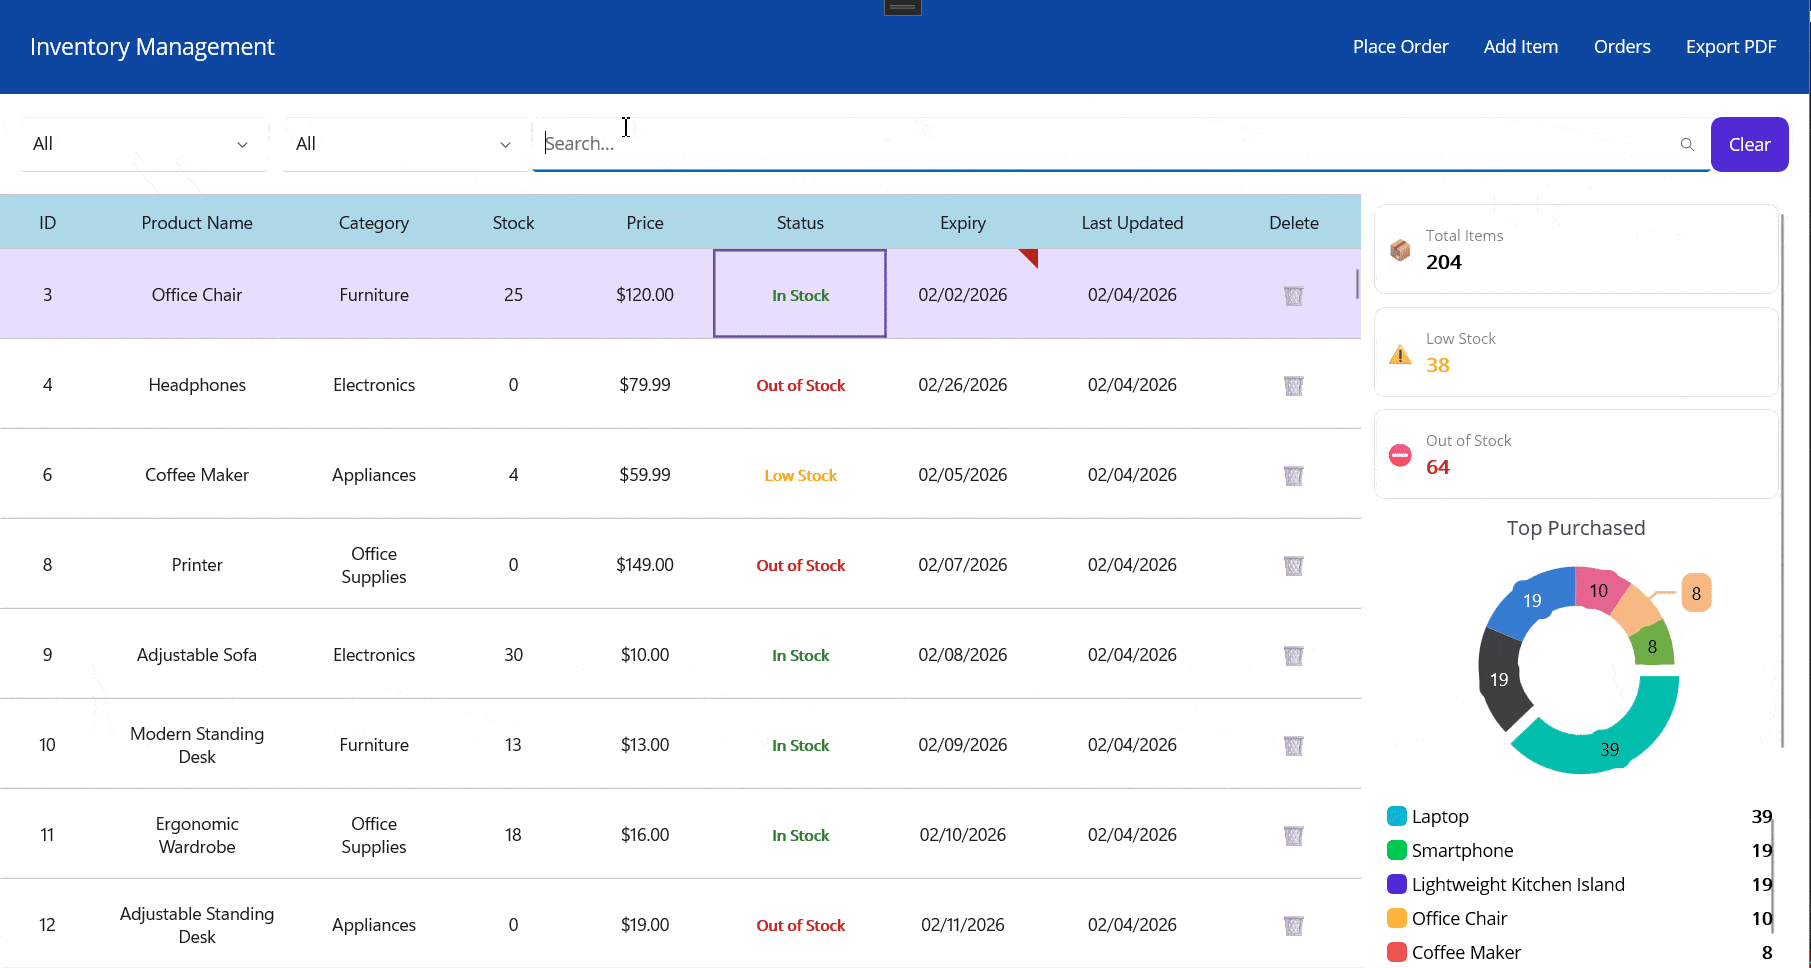Click Export PDF
The width and height of the screenshot is (1811, 968).
(1731, 46)
